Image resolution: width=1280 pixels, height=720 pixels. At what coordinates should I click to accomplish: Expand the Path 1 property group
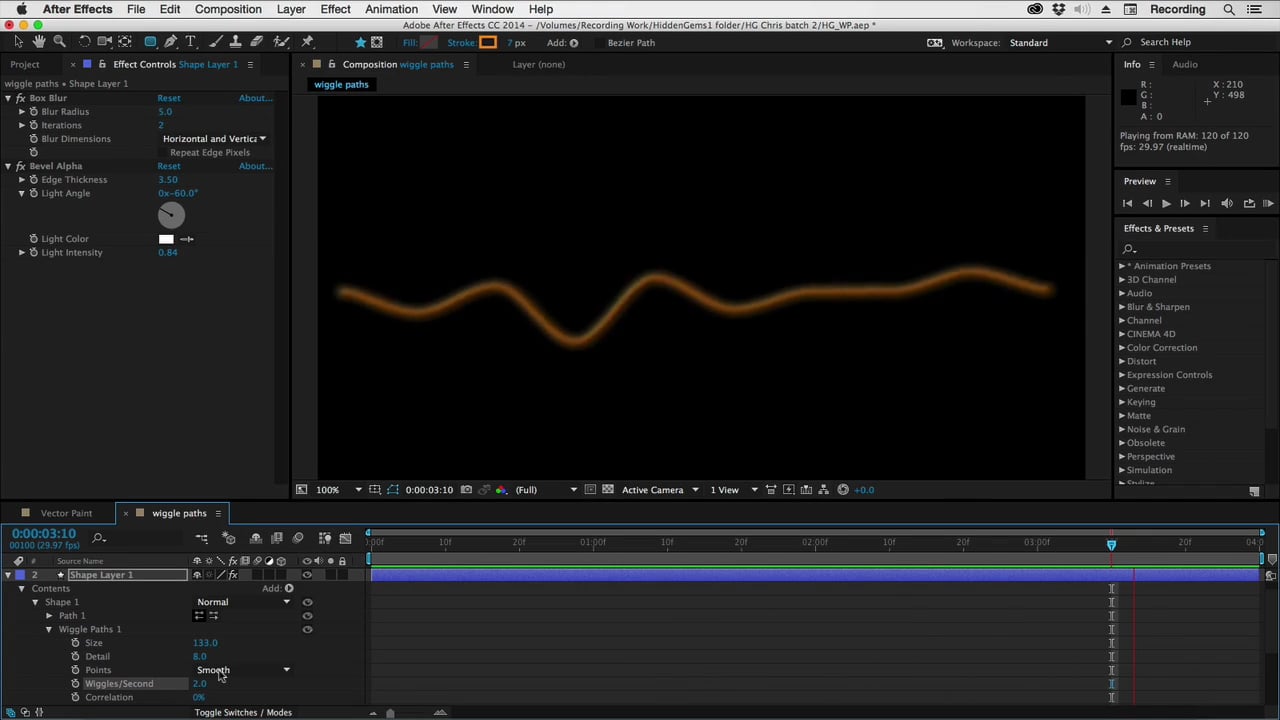point(49,615)
